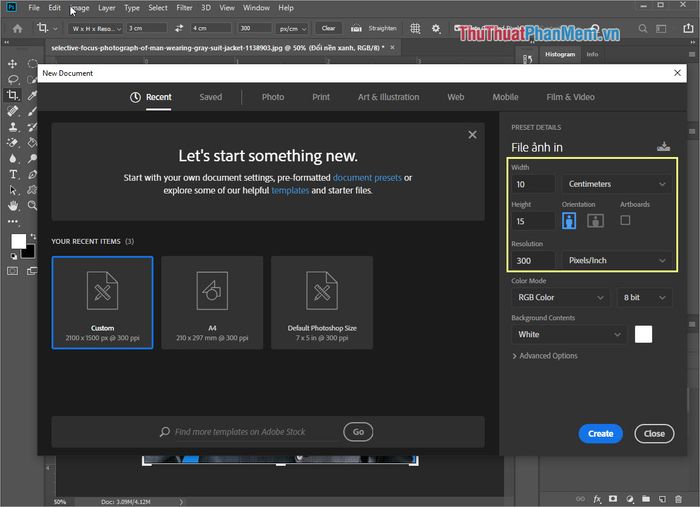The width and height of the screenshot is (700, 507).
Task: Click the white background color swatch
Action: click(x=643, y=334)
